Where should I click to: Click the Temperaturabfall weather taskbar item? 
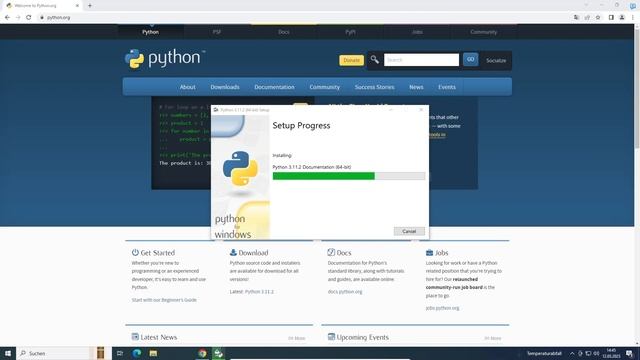[x=544, y=353]
